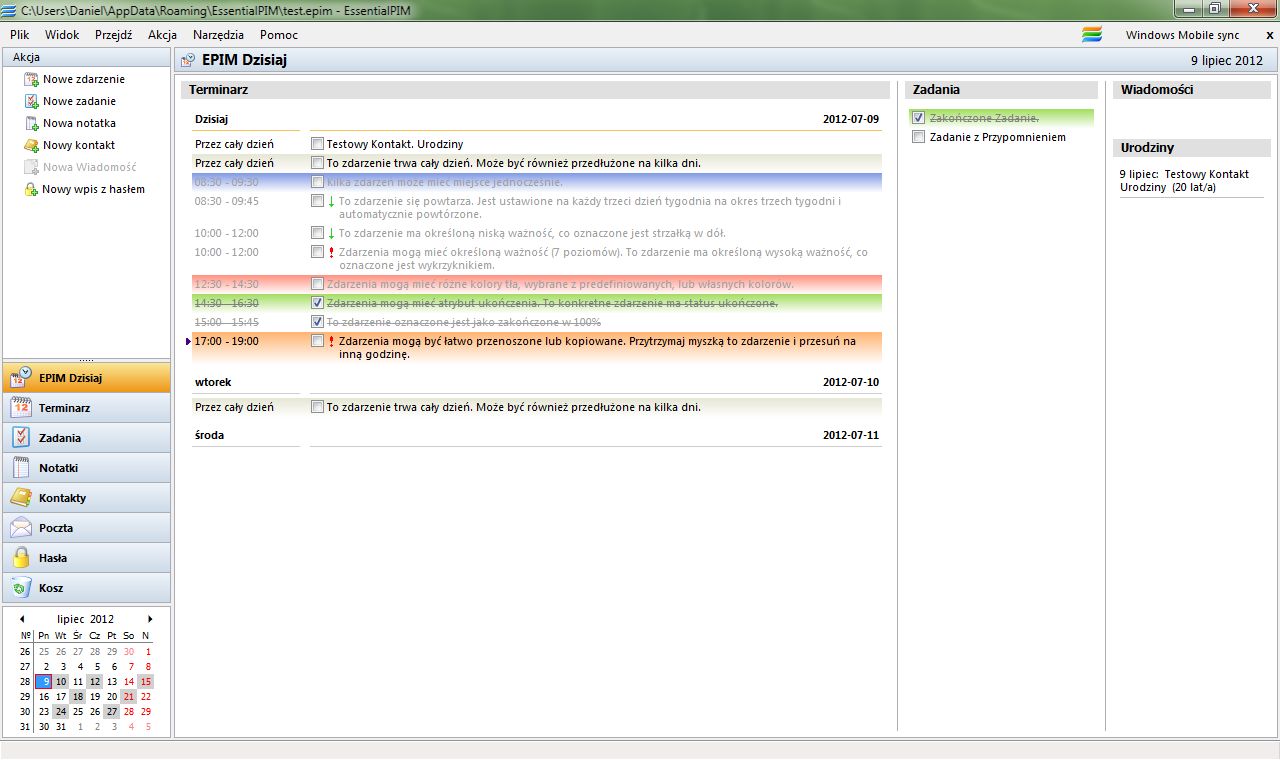Open the Poczta module in sidebar
This screenshot has height=760, width=1280.
pos(86,528)
